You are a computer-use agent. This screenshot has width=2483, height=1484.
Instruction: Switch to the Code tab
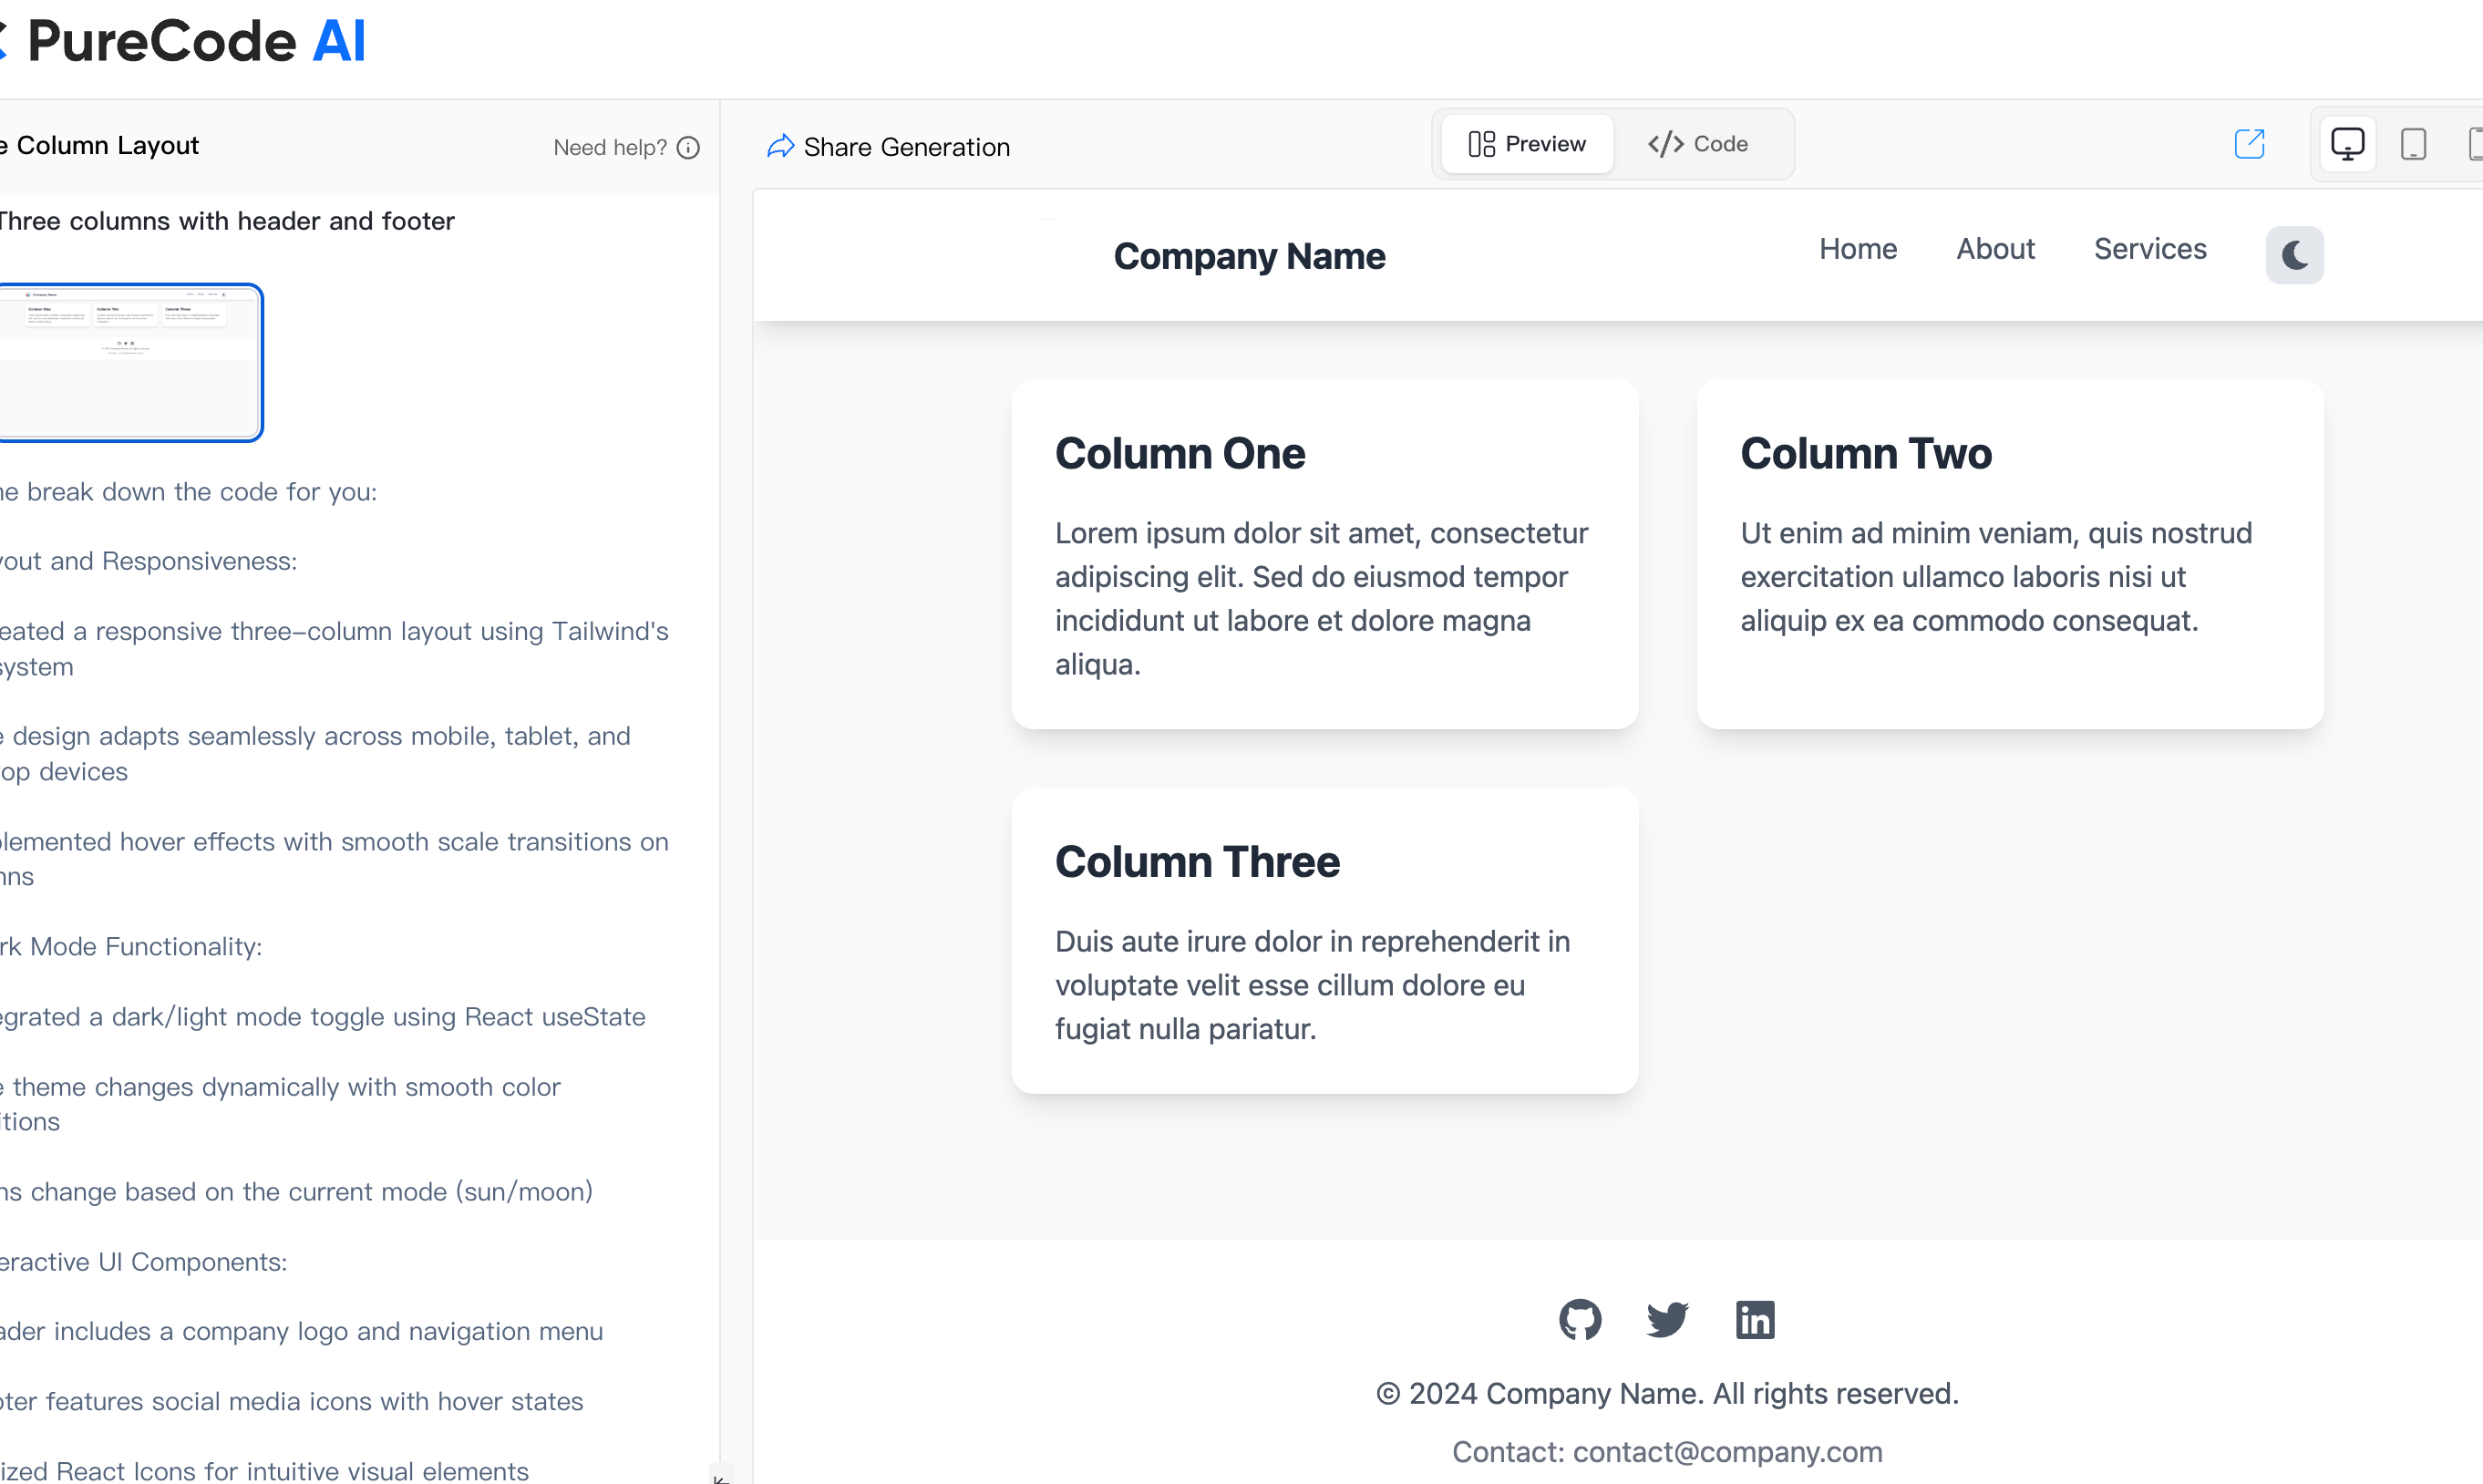click(1698, 144)
